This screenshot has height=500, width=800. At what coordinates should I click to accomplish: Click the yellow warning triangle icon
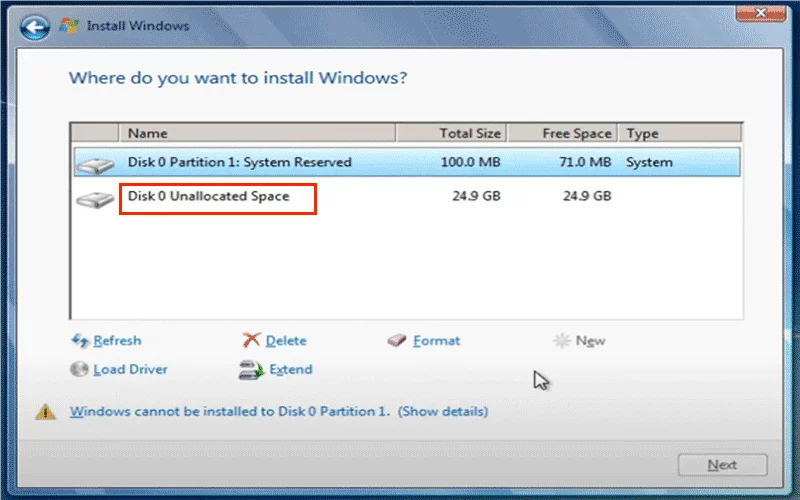[45, 411]
